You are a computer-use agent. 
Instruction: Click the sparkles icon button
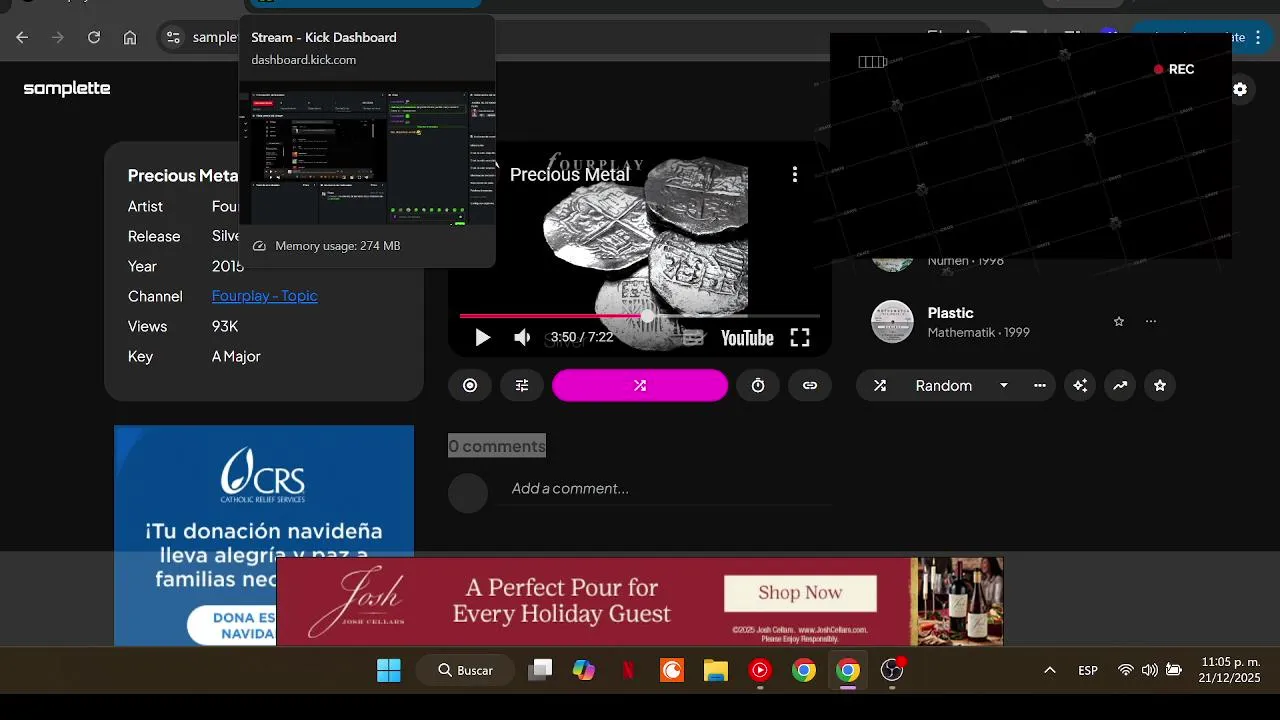tap(1080, 385)
